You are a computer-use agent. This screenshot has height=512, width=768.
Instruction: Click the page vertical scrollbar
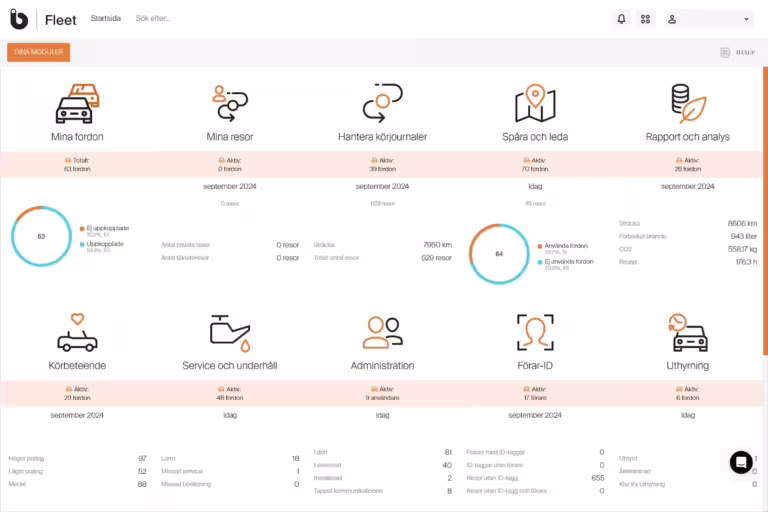pos(765,211)
